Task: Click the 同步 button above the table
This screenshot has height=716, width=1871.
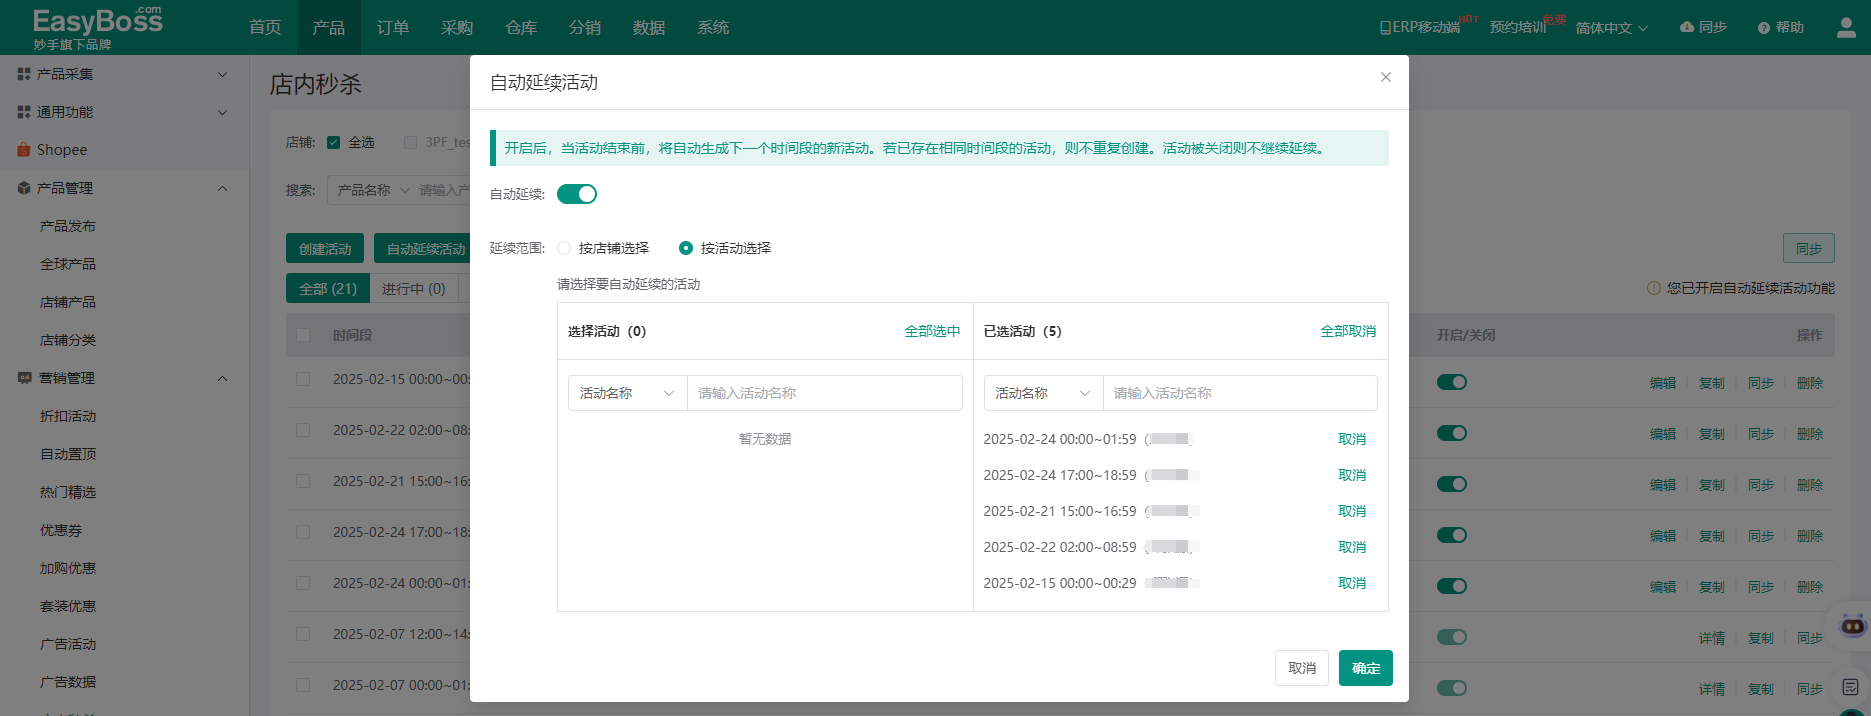Action: [1809, 249]
